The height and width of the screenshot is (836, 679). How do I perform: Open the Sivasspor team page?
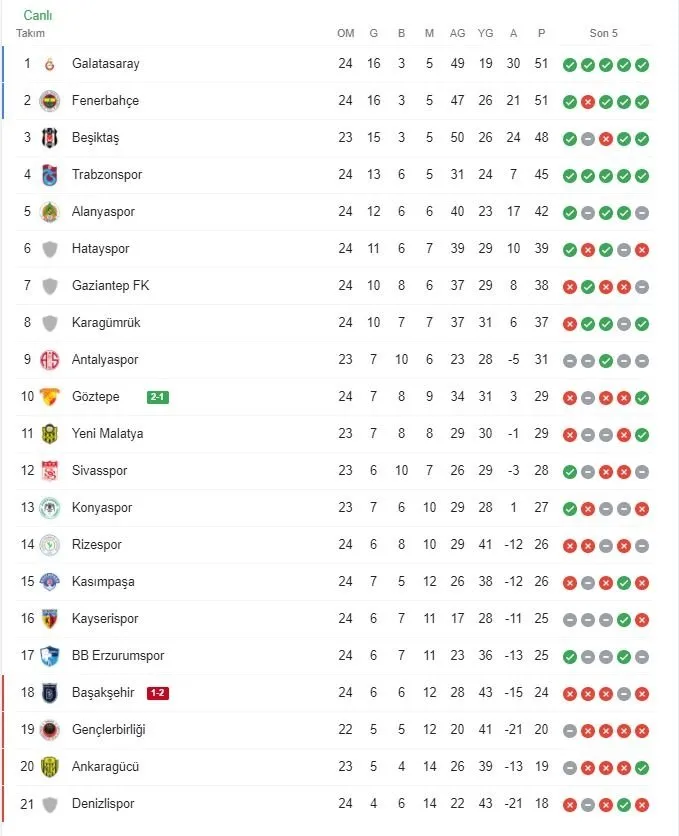(x=99, y=471)
